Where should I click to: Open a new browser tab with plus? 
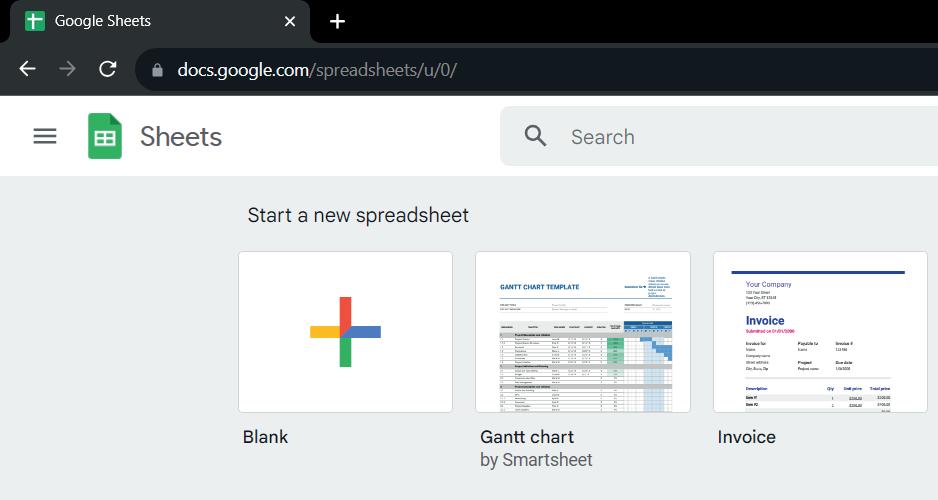[337, 21]
